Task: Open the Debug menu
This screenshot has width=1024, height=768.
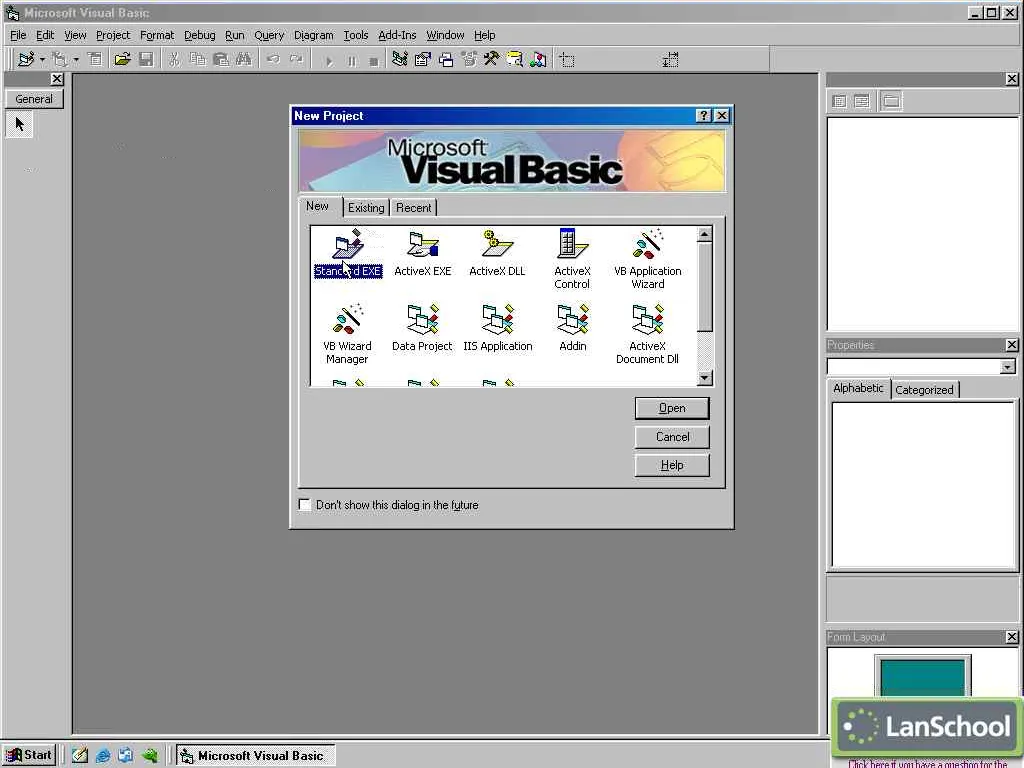Action: click(199, 35)
